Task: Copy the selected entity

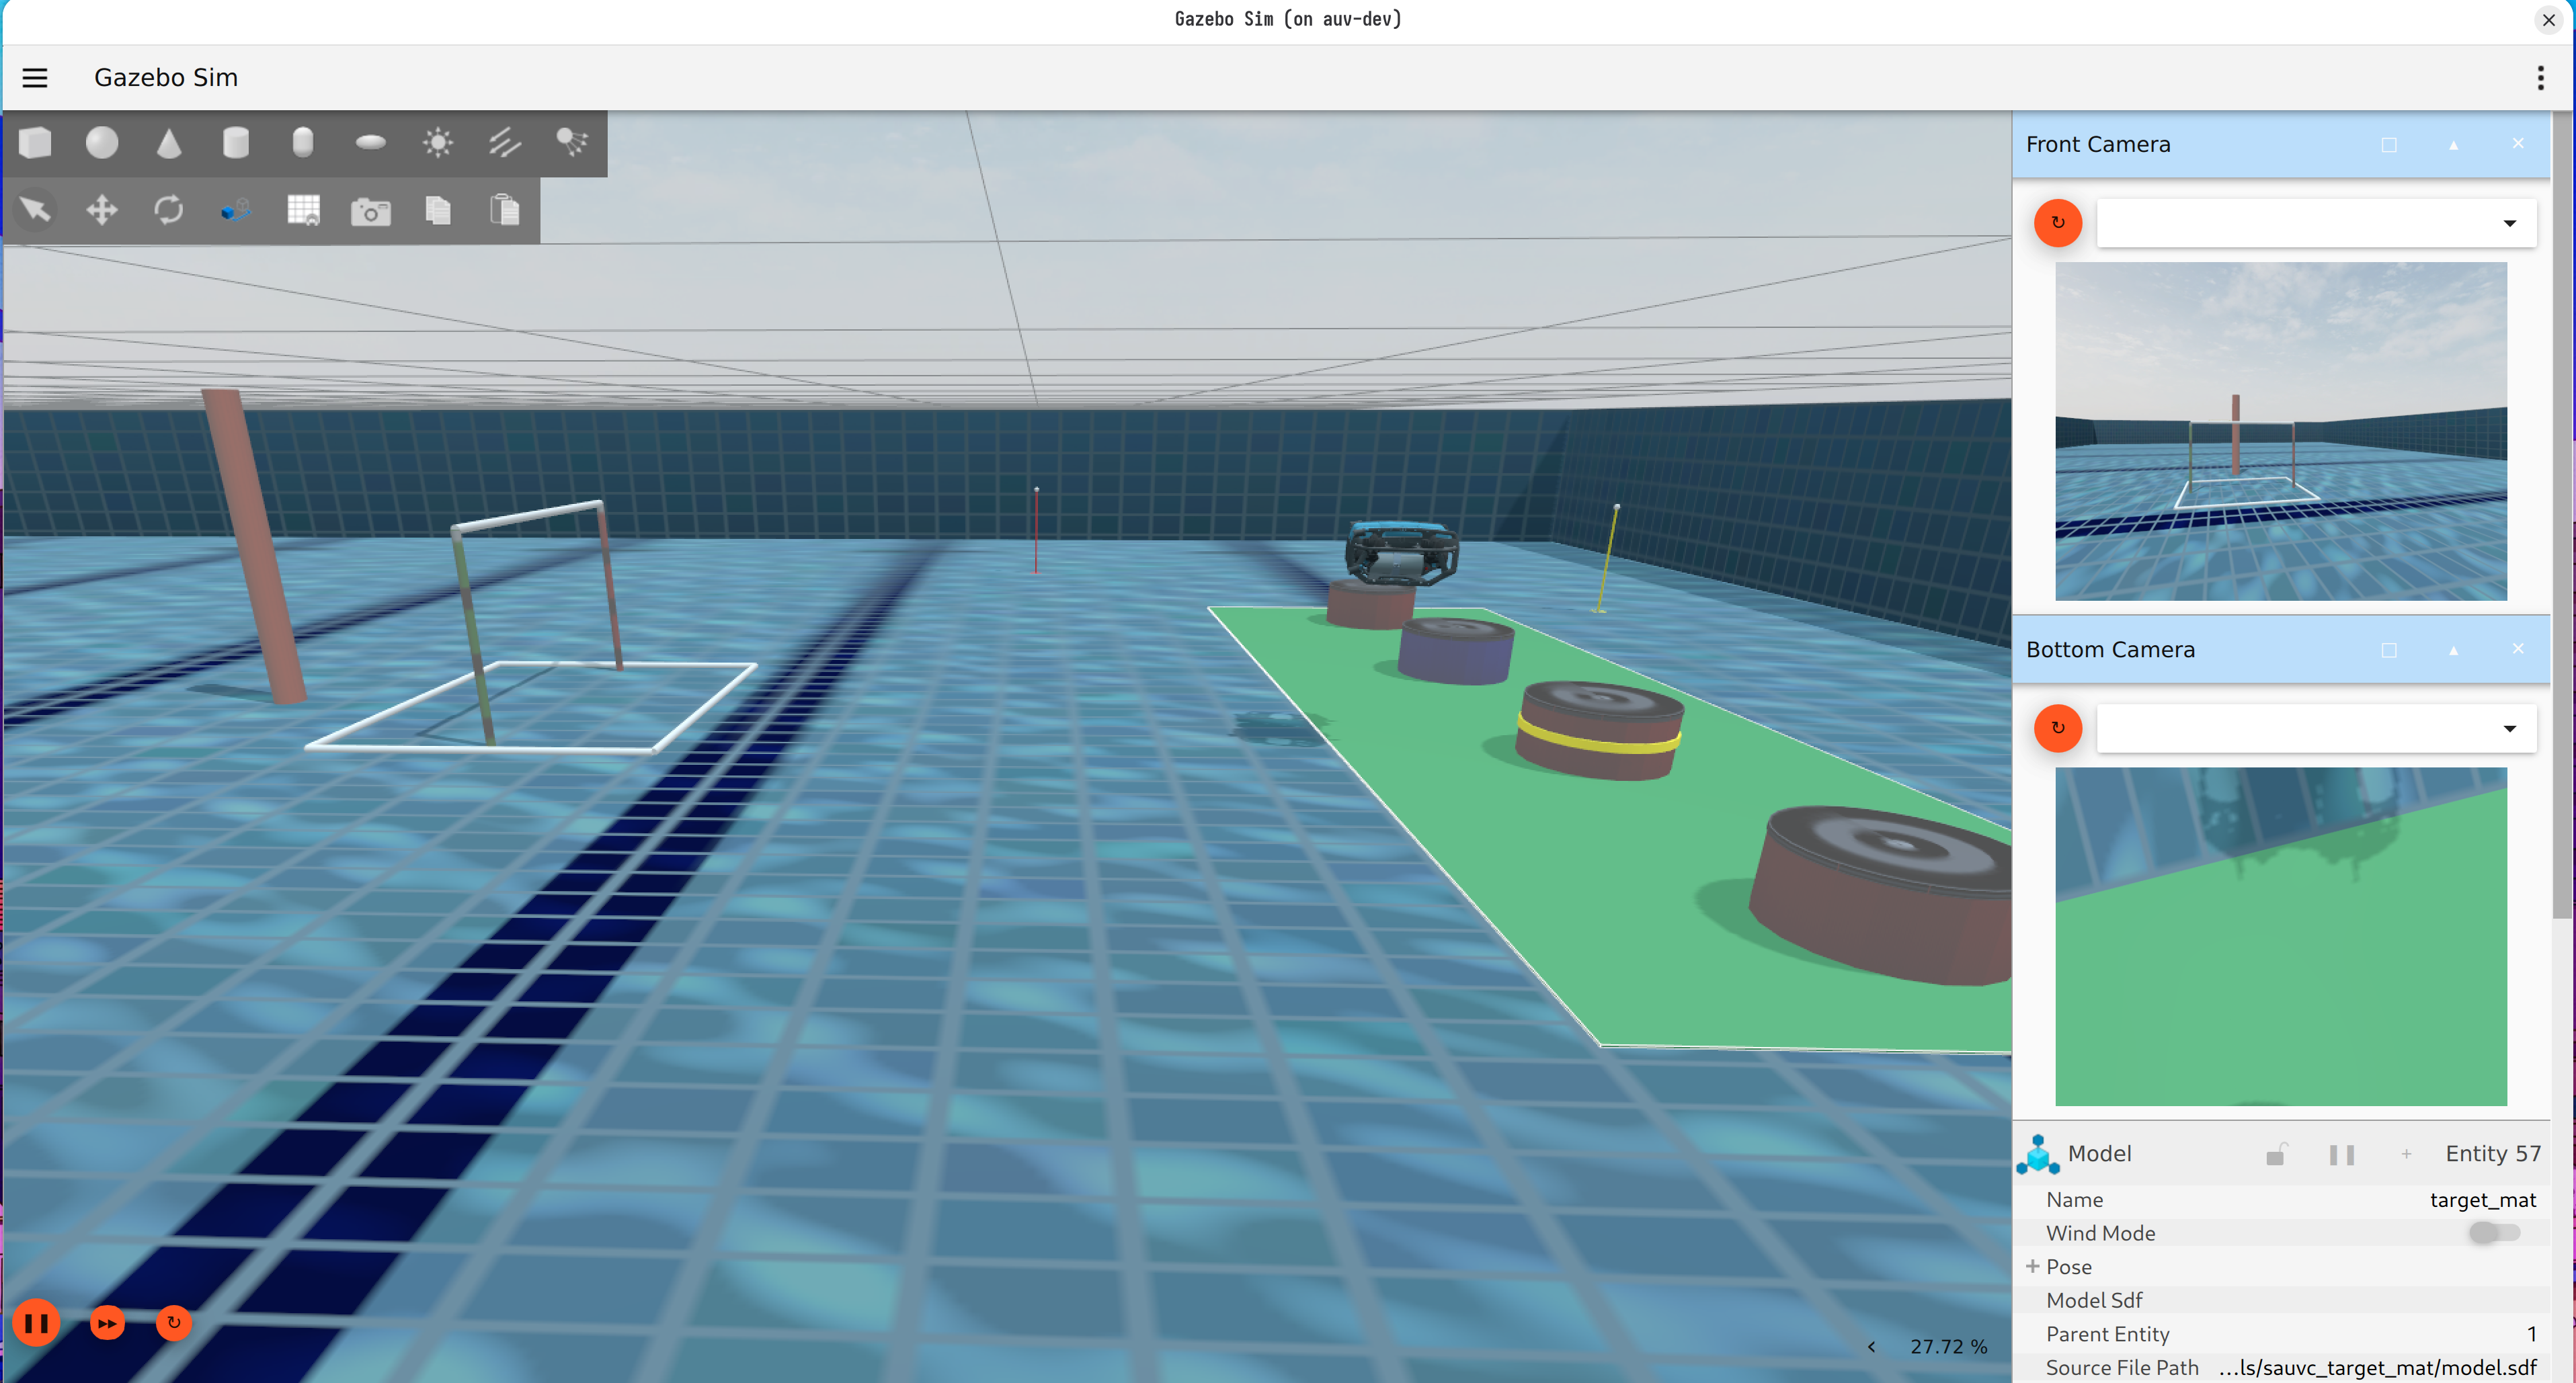Action: click(438, 210)
